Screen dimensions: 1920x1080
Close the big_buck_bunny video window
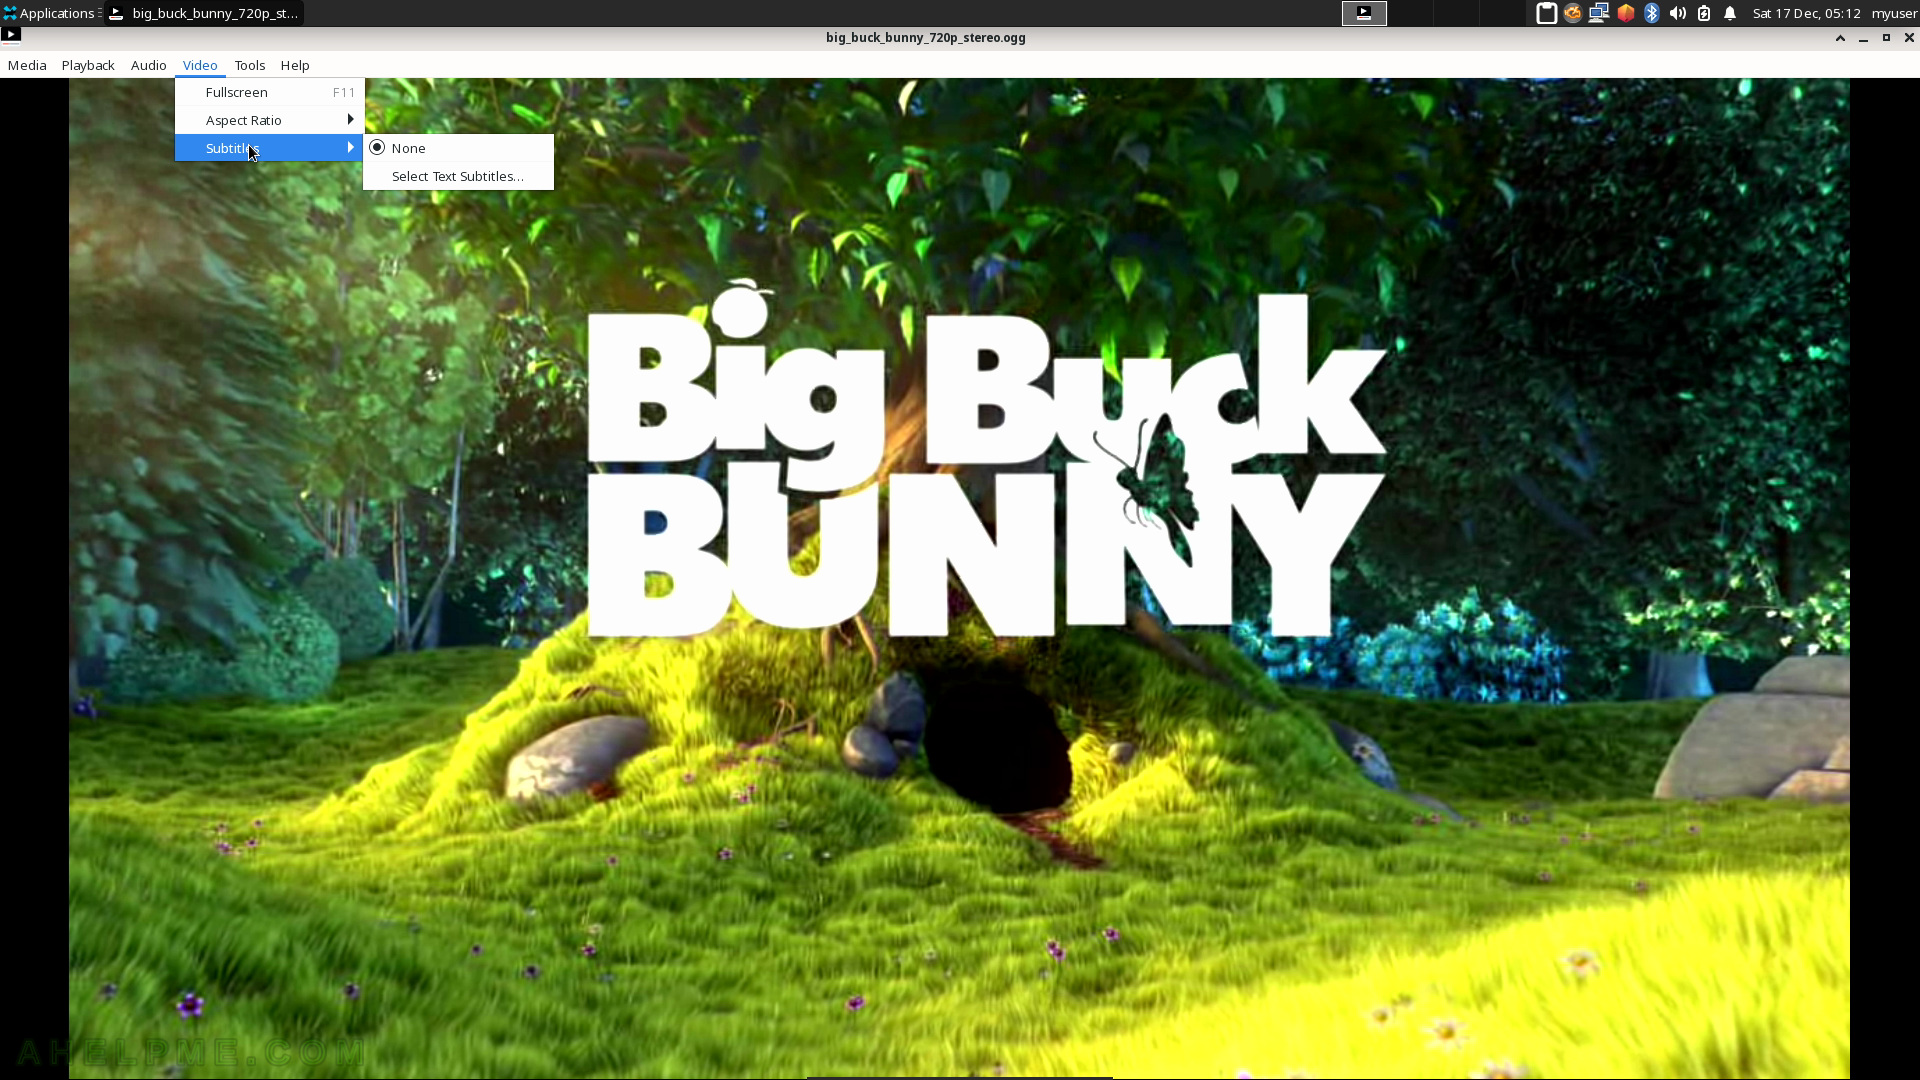(1909, 38)
